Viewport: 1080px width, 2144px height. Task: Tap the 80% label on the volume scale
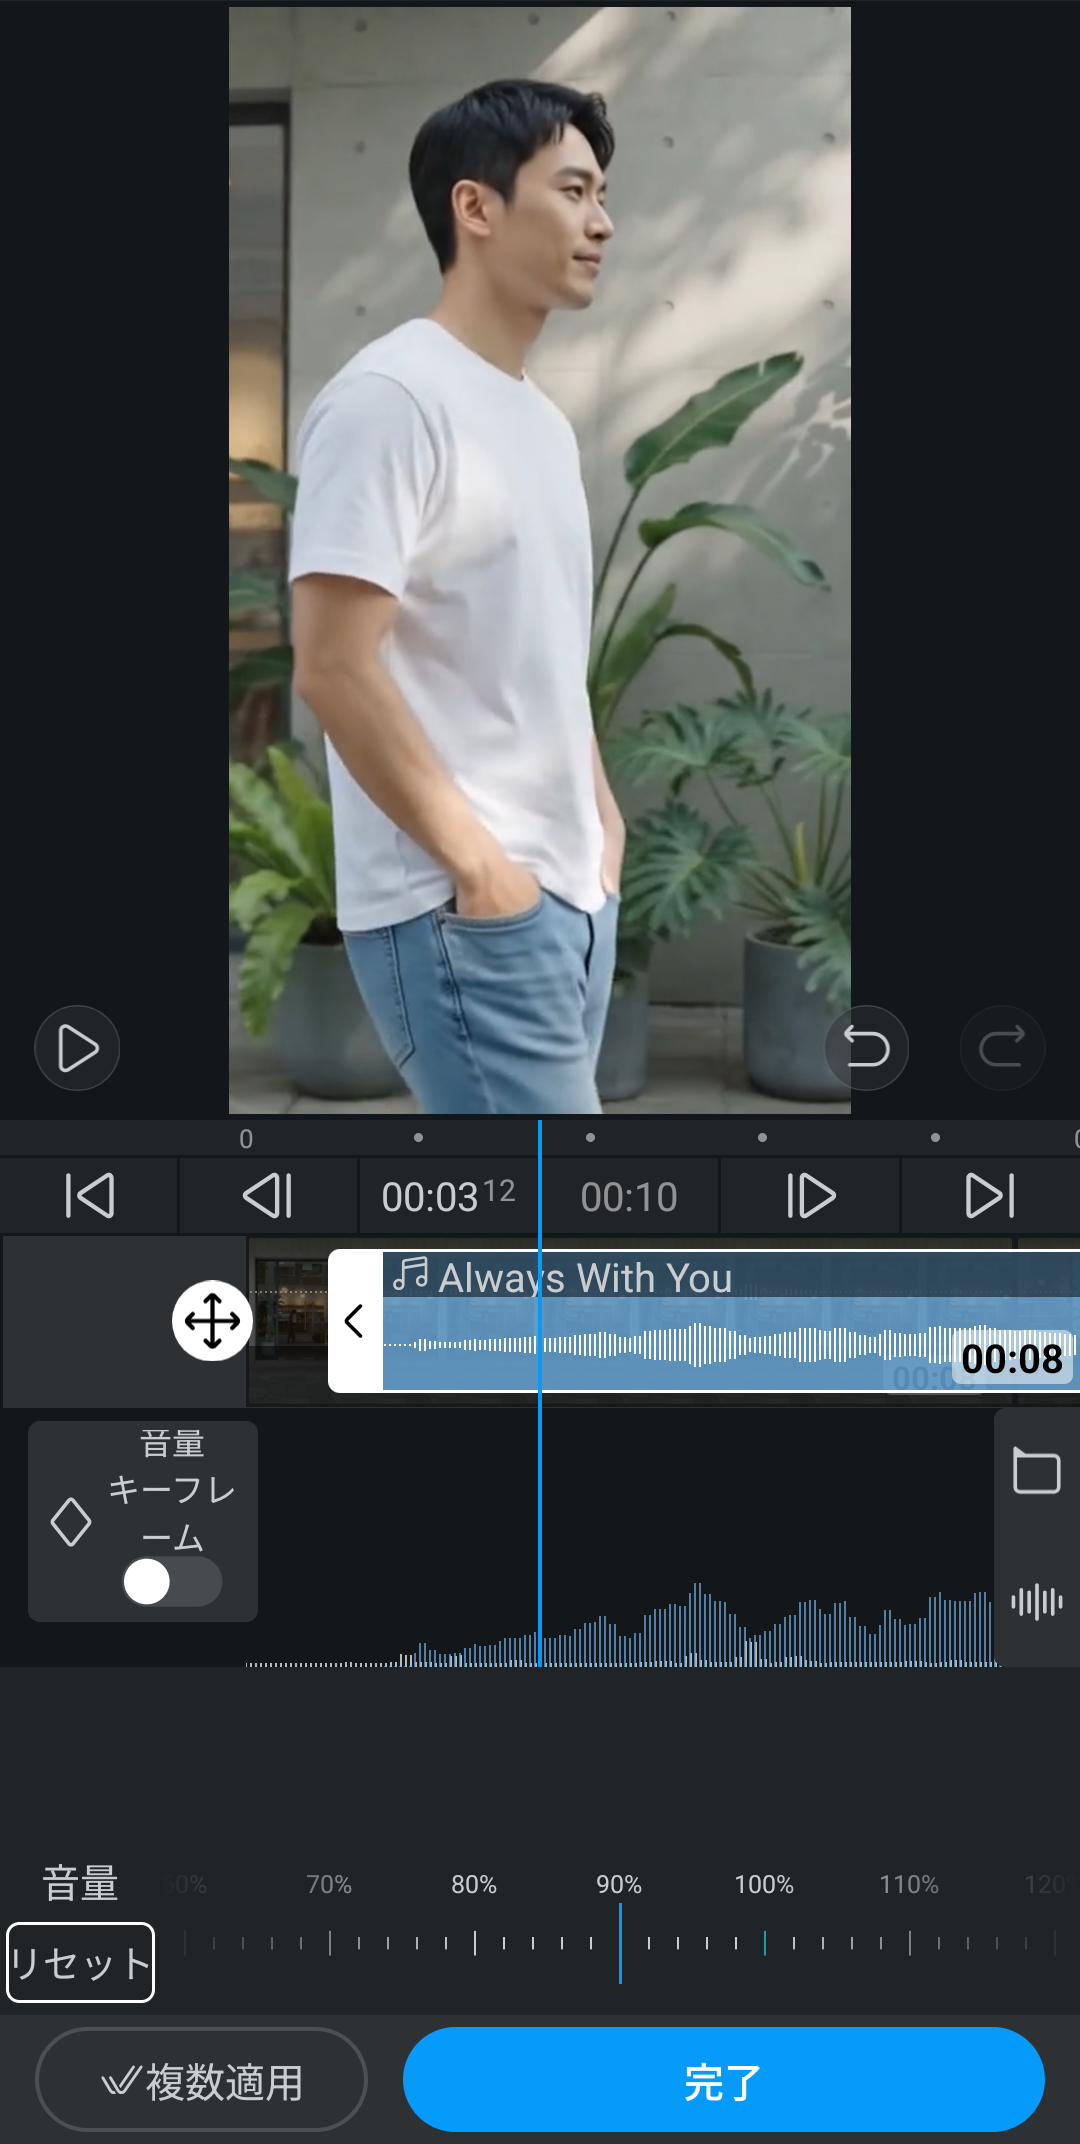474,1884
